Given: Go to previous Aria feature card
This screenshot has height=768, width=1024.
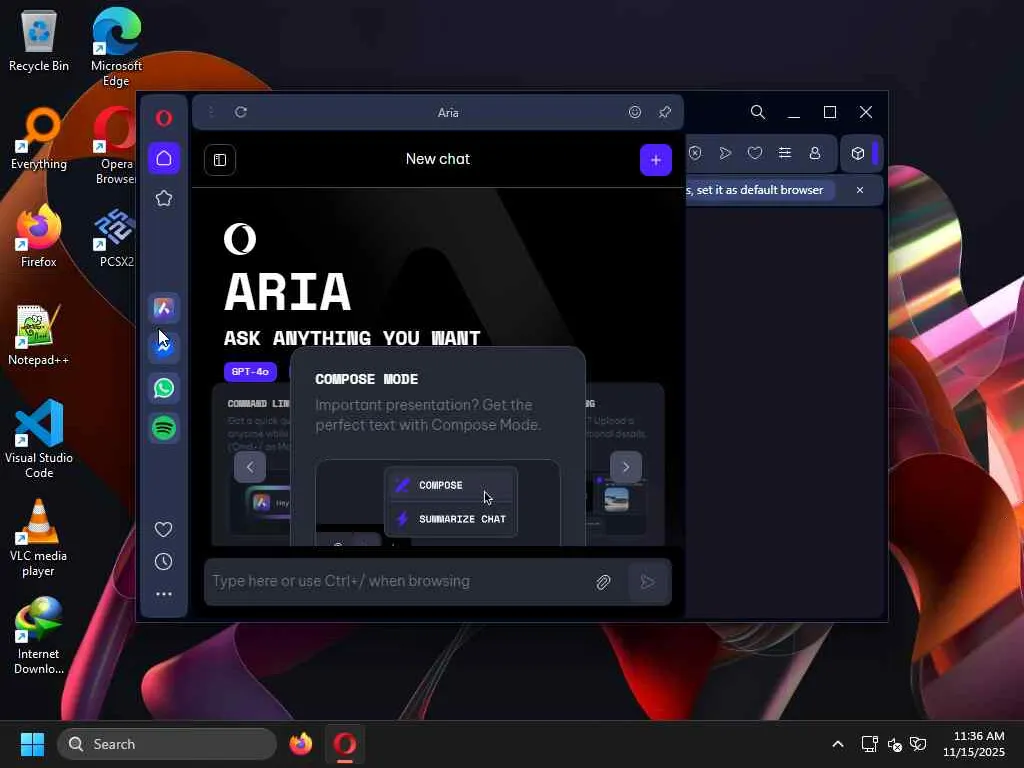Looking at the screenshot, I should pyautogui.click(x=250, y=467).
